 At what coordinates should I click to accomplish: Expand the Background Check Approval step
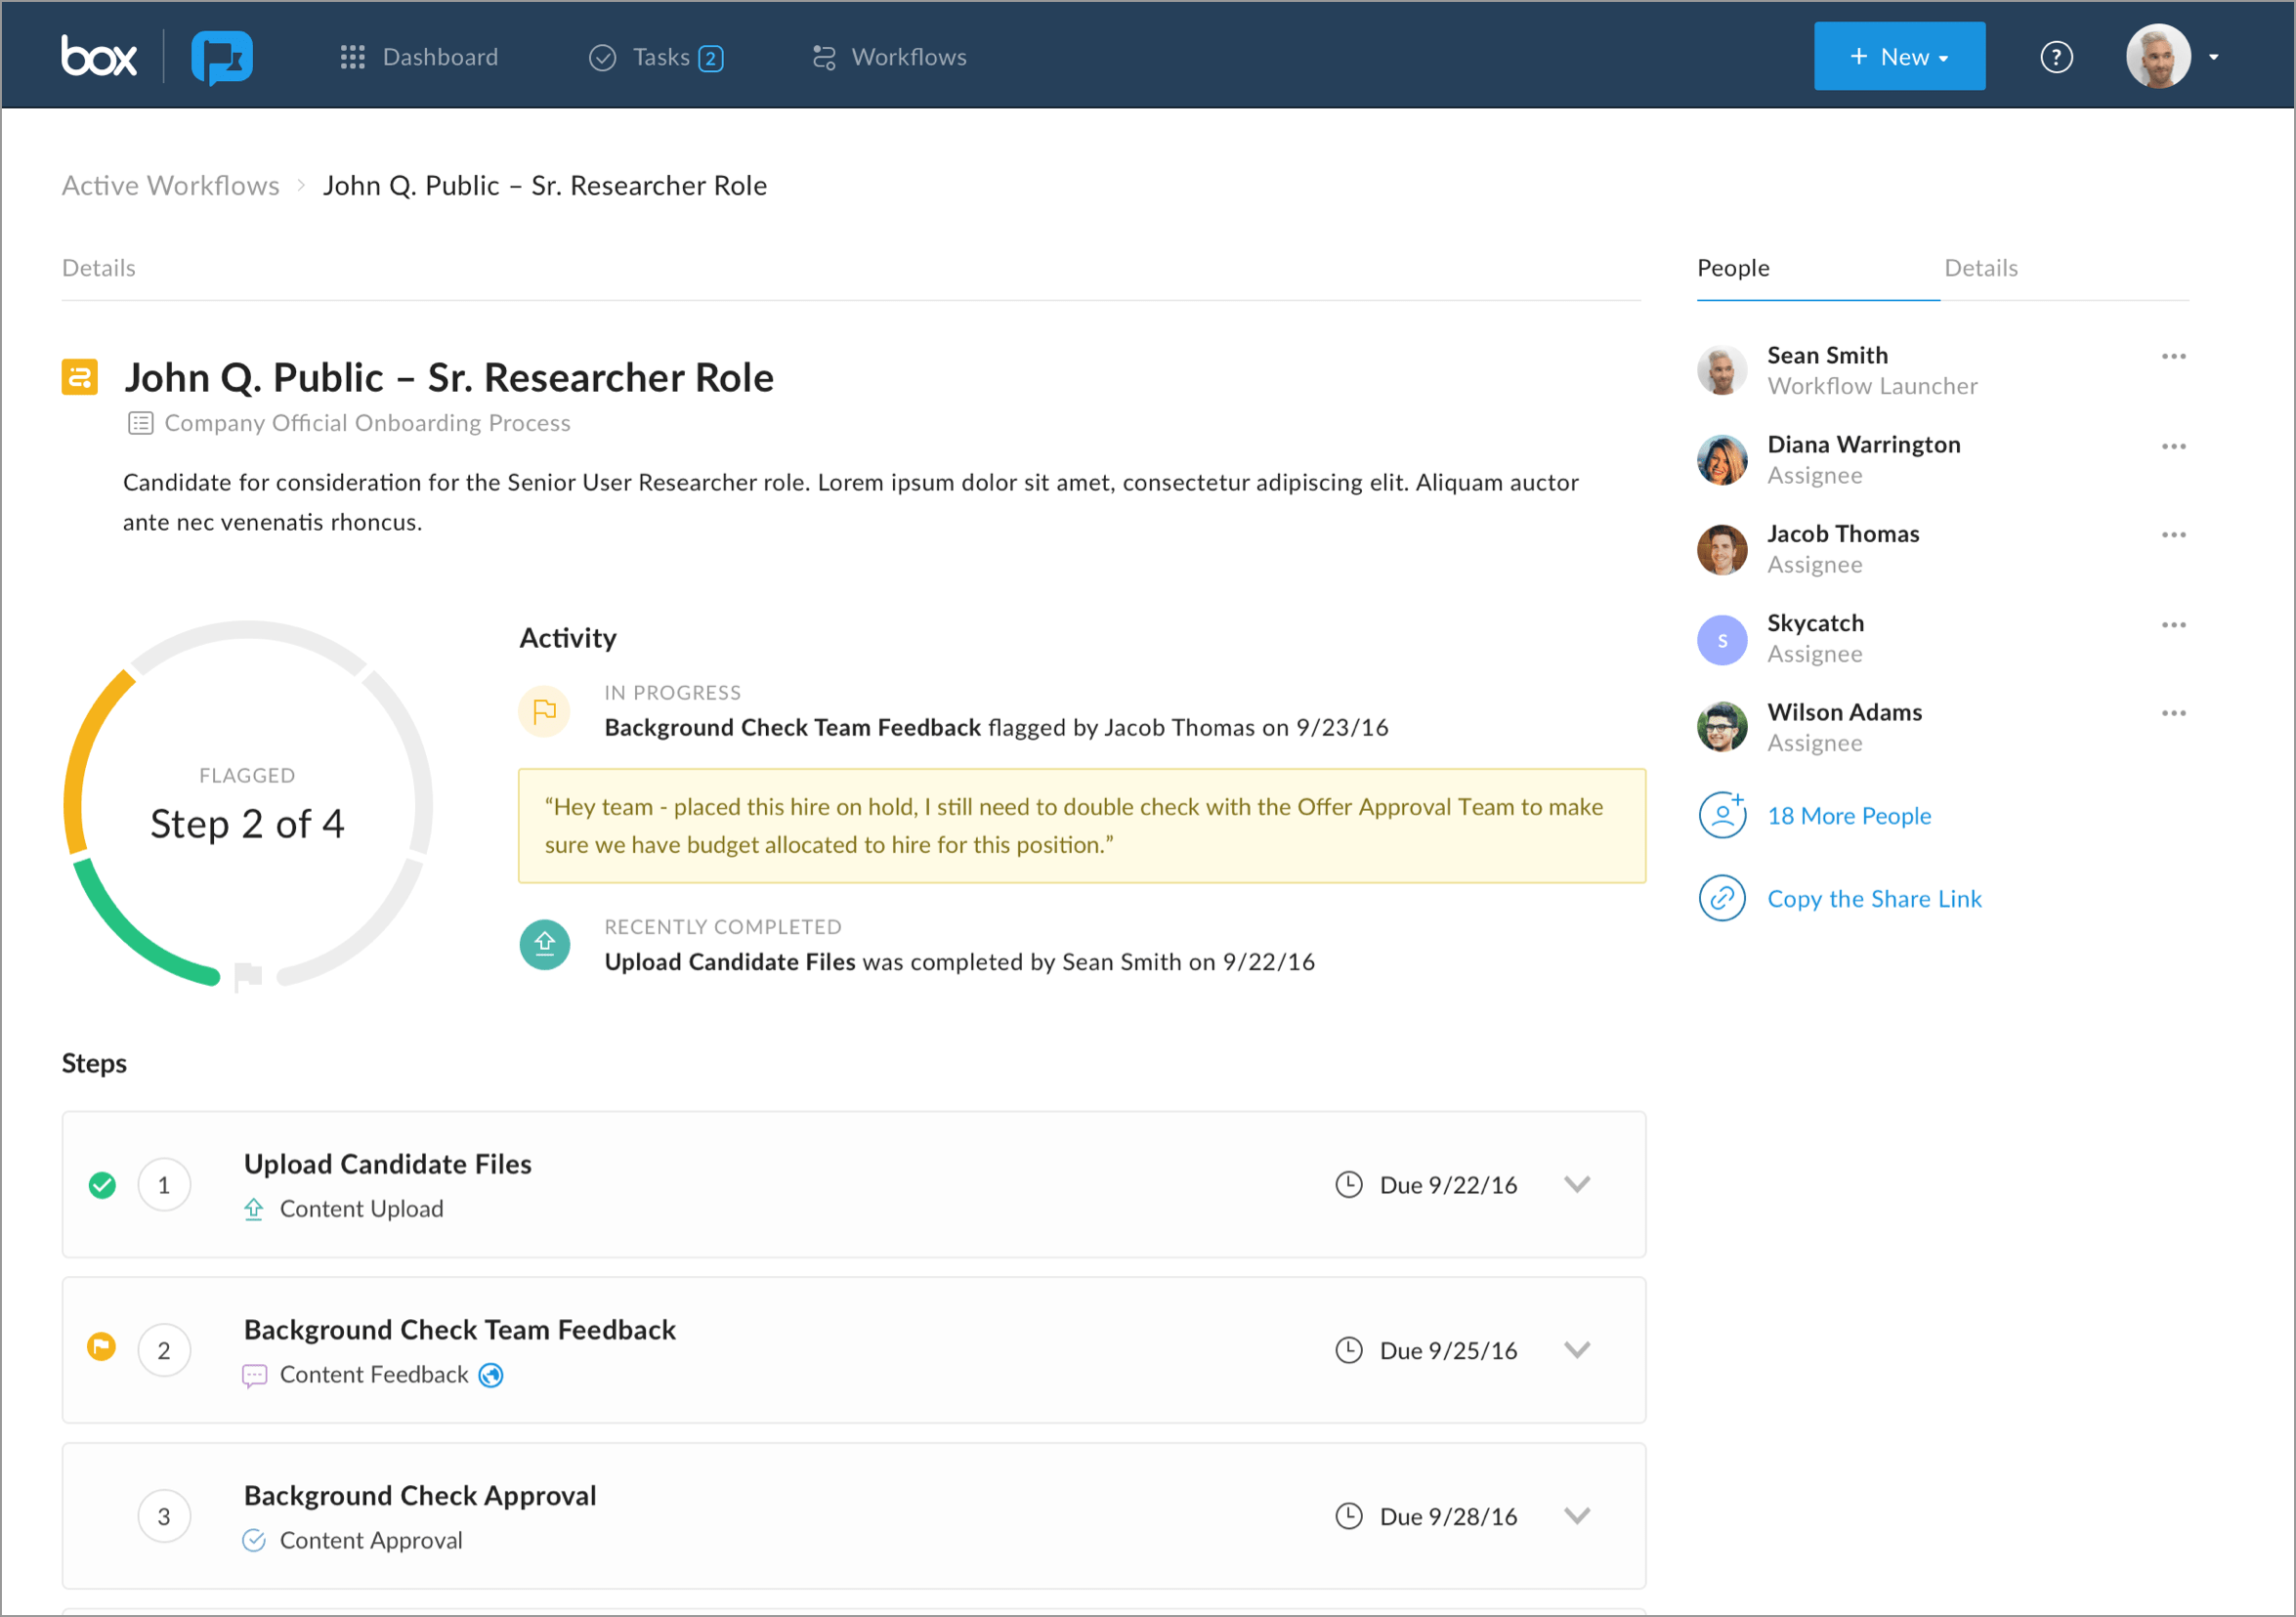point(1577,1515)
